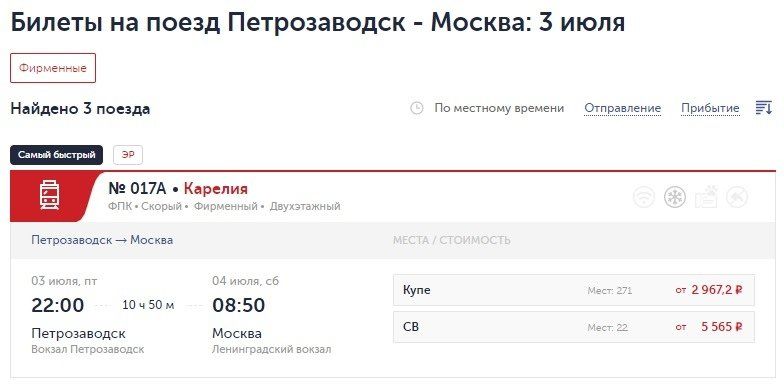Viewport: 784px width, 386px height.
Task: Sort trains by Отправление
Action: 622,108
